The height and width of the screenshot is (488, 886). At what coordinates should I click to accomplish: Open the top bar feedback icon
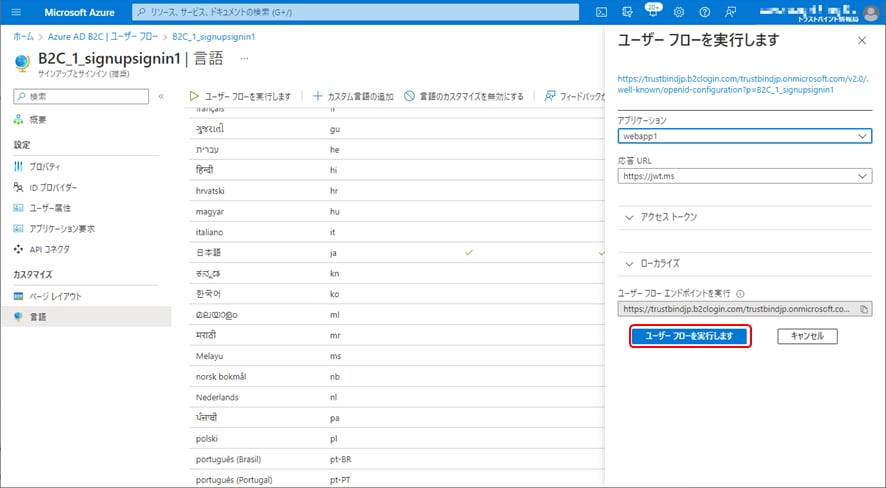click(x=730, y=12)
